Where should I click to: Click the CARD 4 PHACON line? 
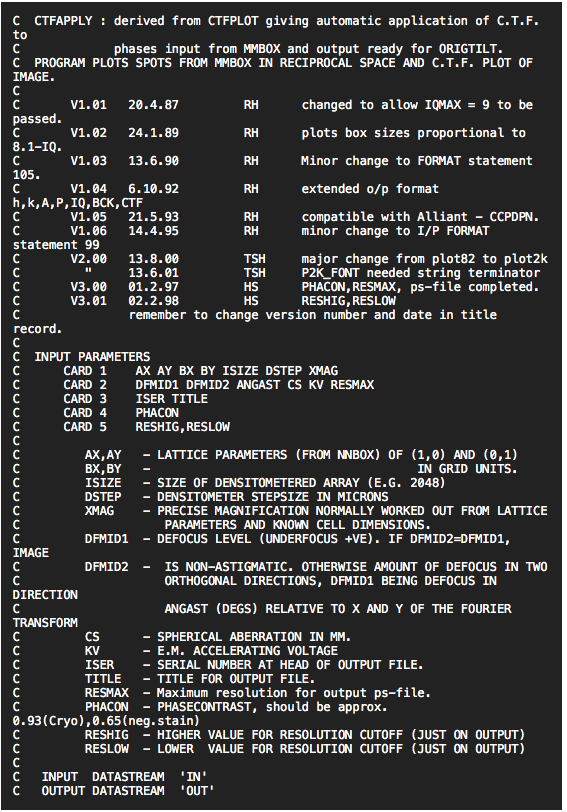click(x=121, y=413)
